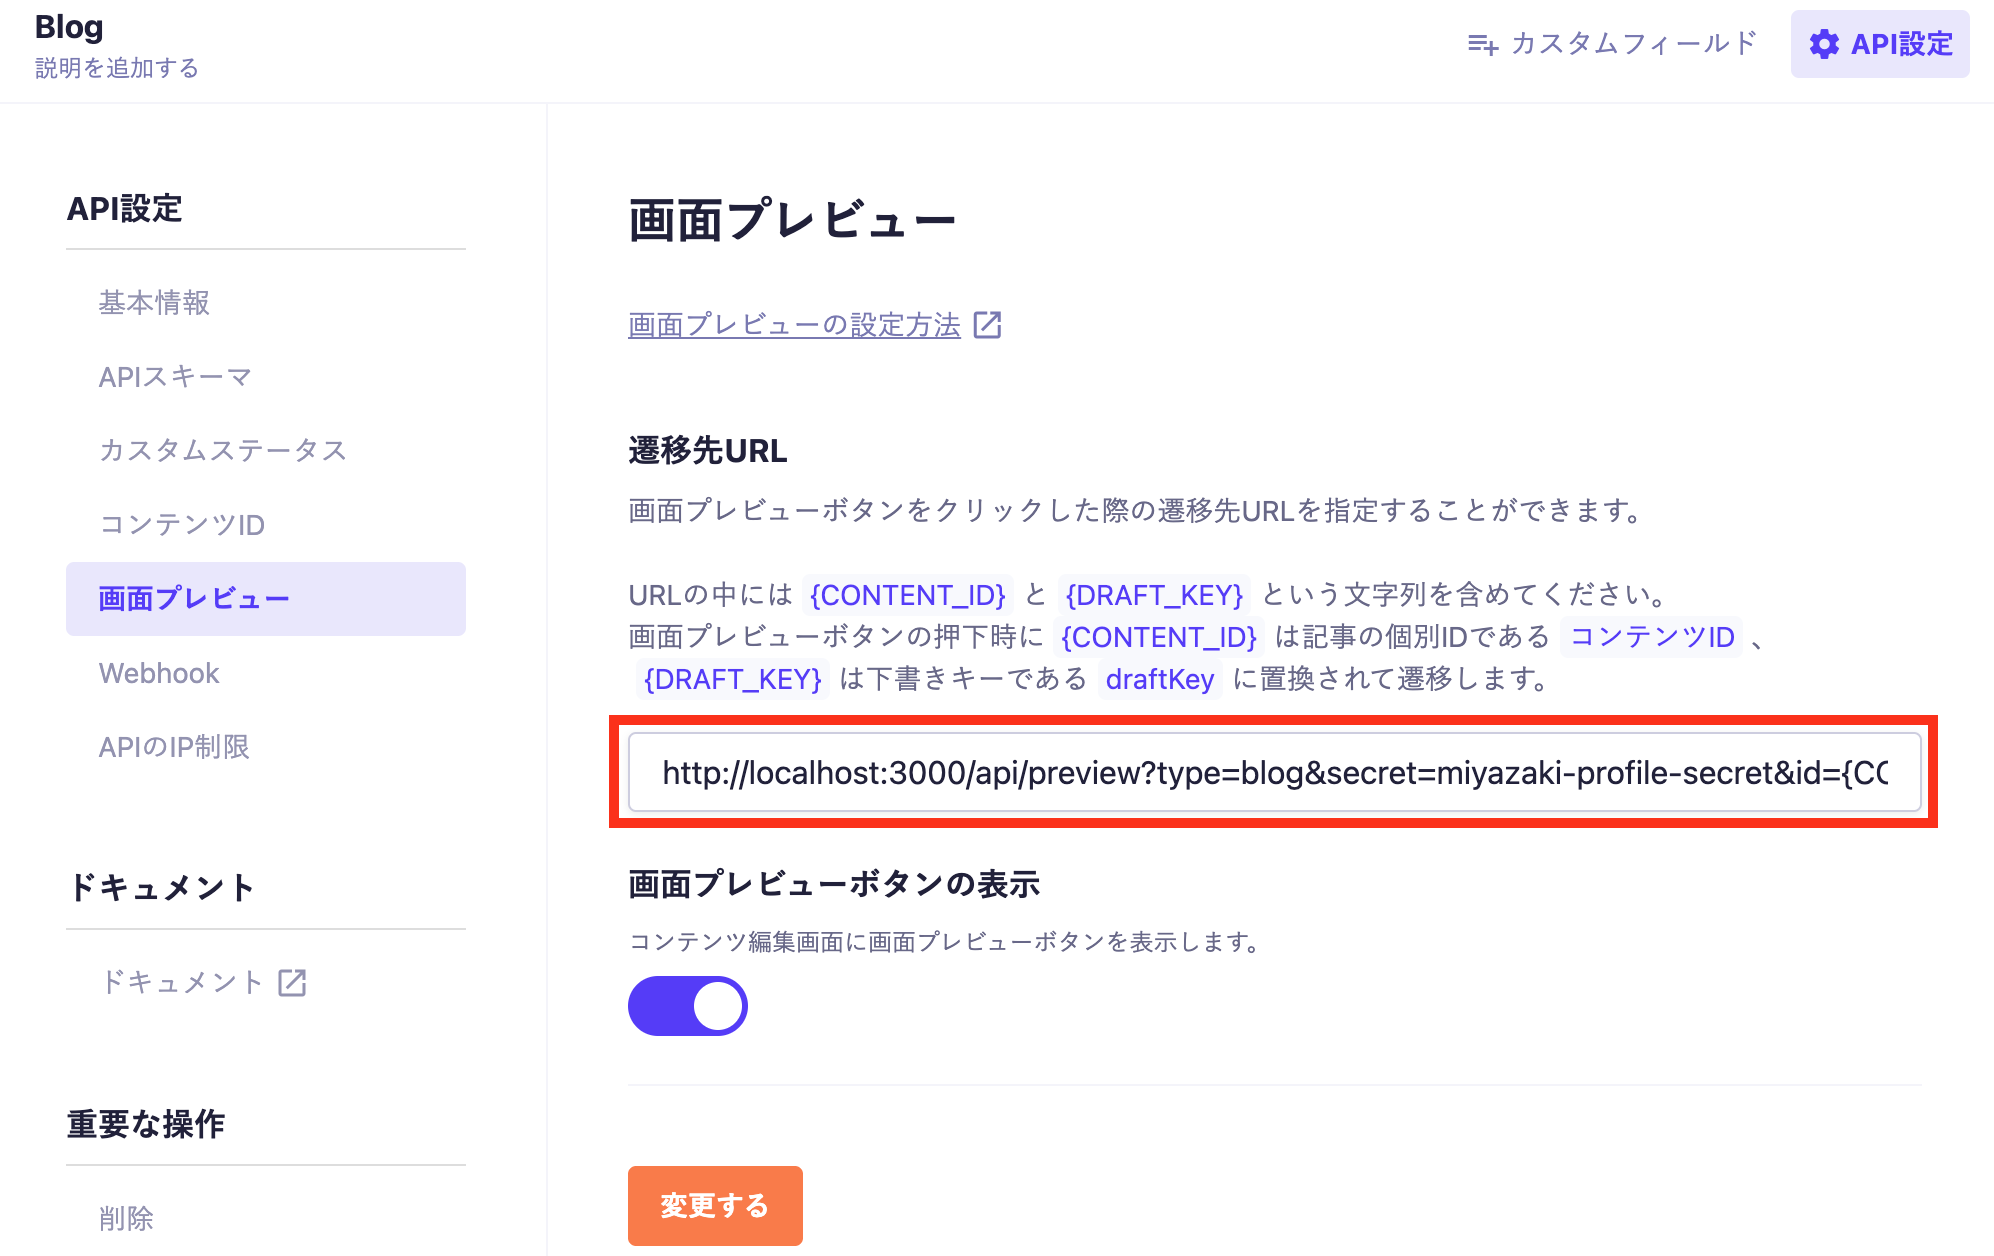Click external-link icon next to ドキュメント
This screenshot has width=1994, height=1256.
point(292,983)
